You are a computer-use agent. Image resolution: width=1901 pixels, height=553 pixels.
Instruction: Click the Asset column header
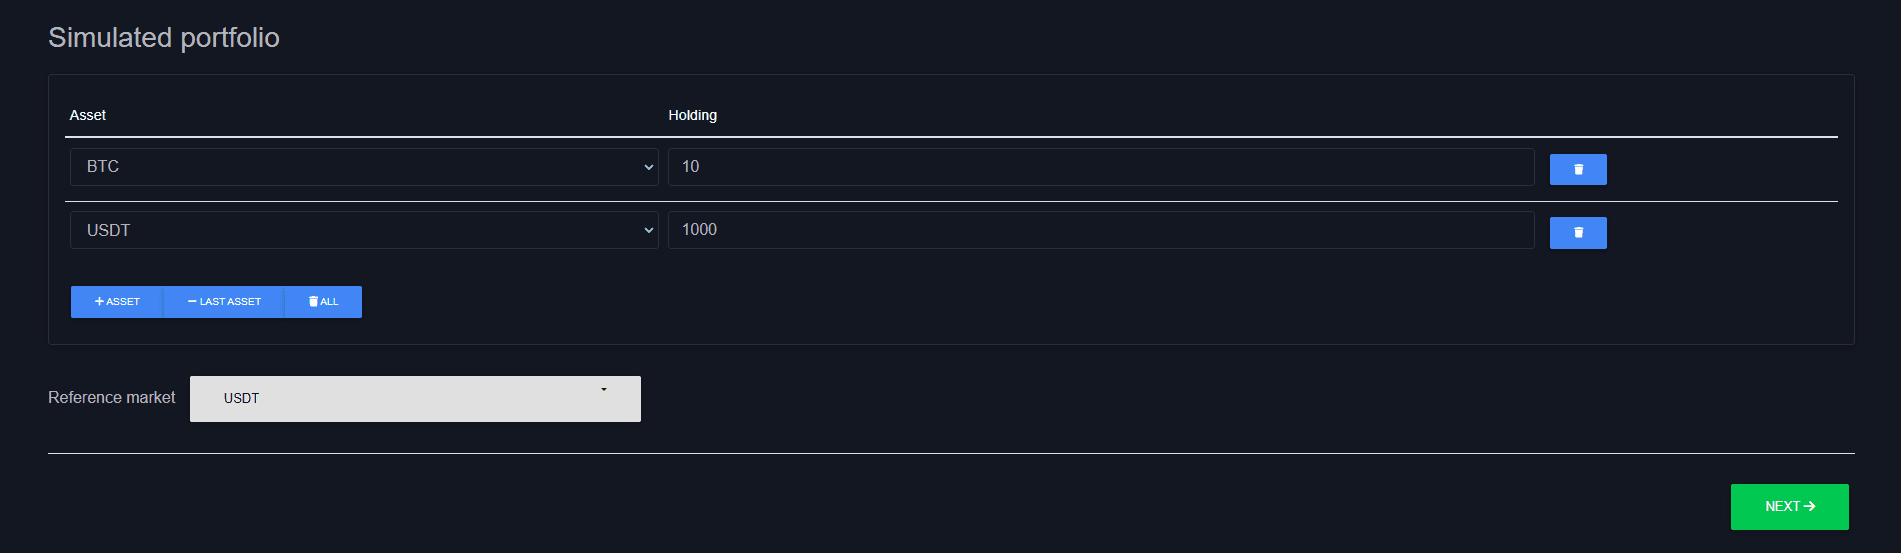coord(88,115)
